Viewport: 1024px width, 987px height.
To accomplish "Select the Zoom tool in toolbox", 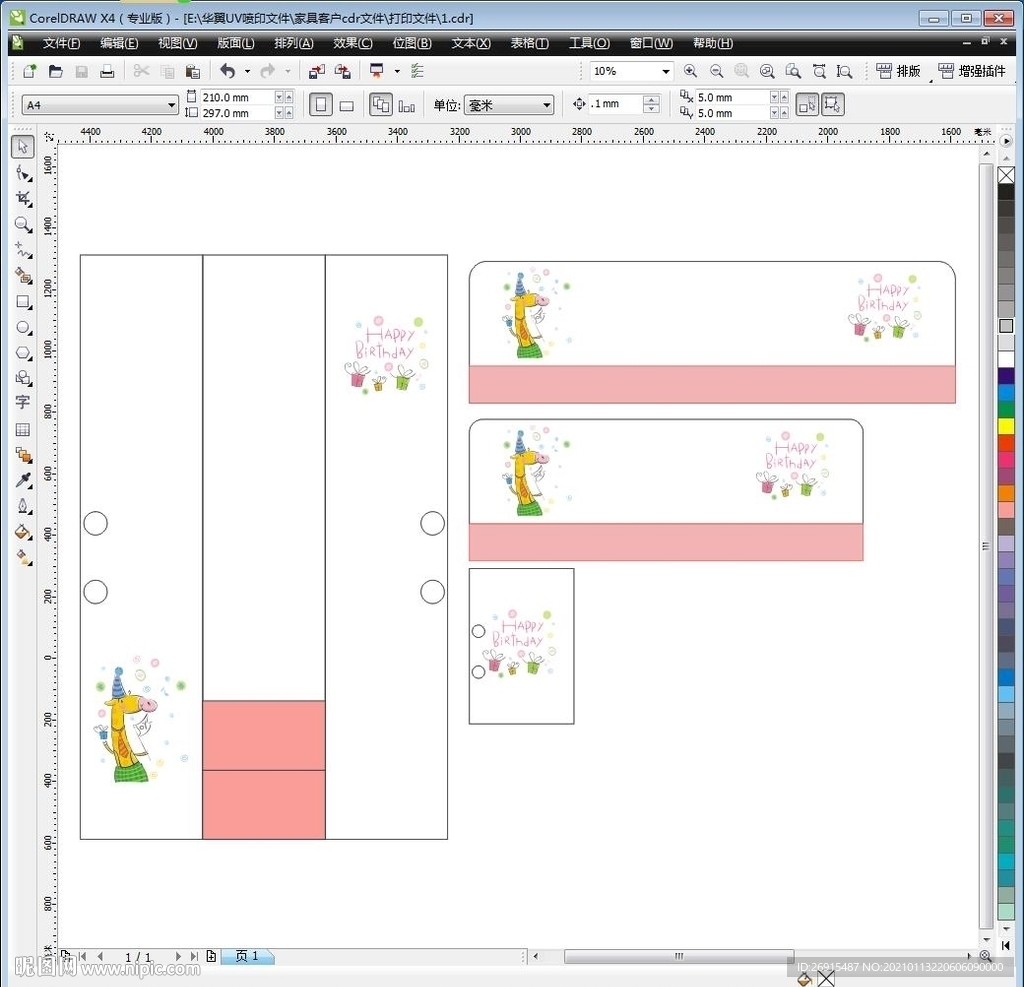I will pyautogui.click(x=23, y=225).
